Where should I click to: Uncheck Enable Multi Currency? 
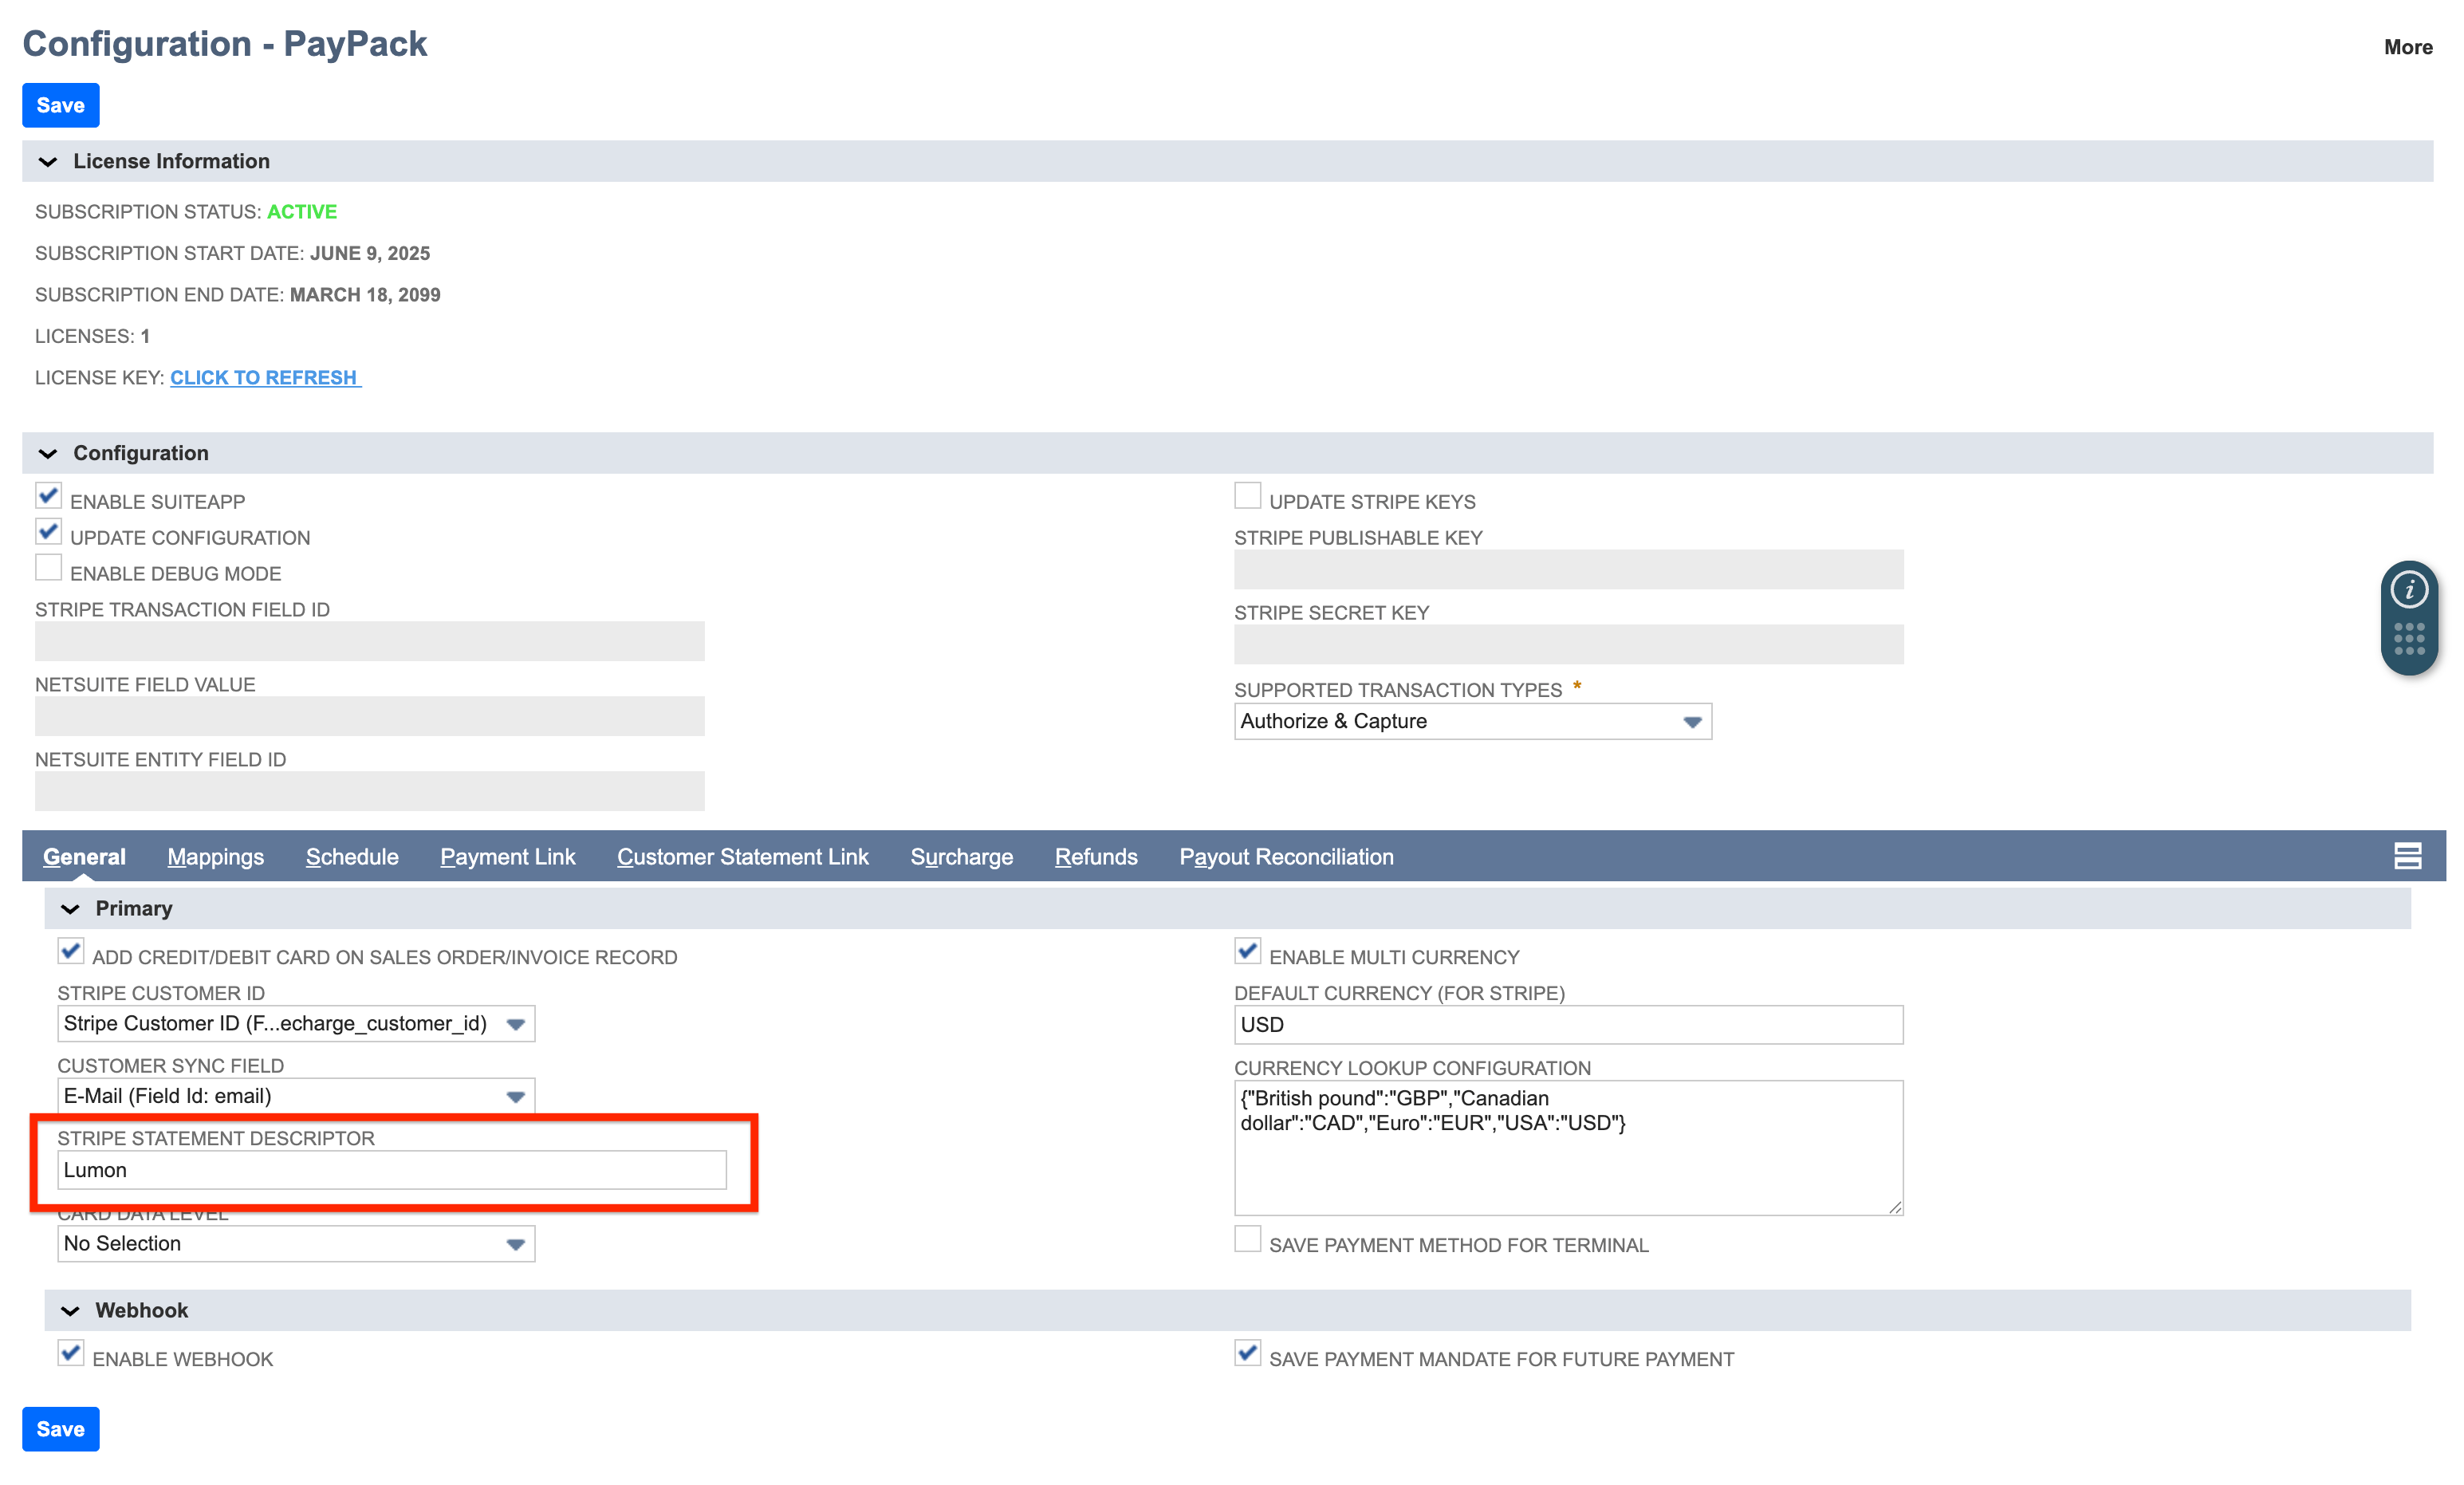click(1247, 951)
